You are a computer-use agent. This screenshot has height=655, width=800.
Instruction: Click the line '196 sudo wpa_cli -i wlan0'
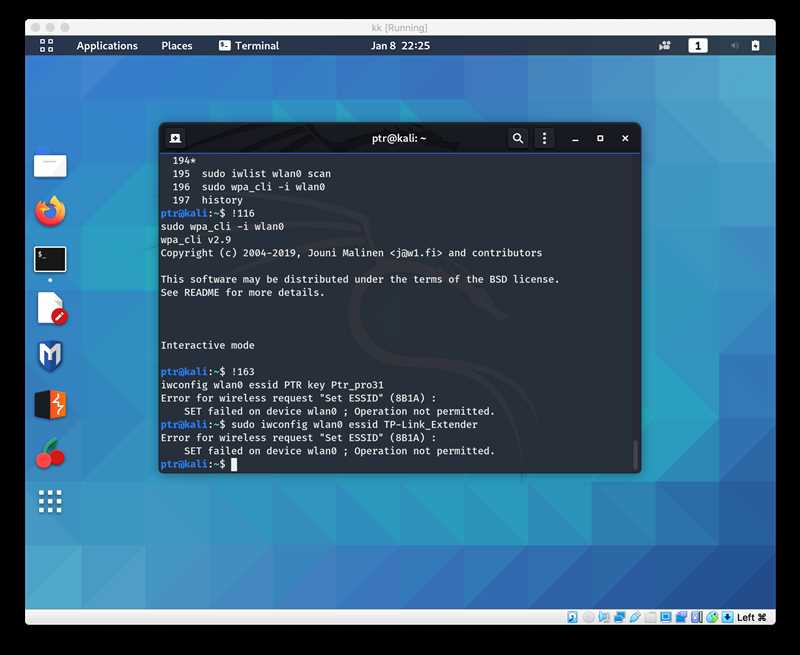(248, 187)
